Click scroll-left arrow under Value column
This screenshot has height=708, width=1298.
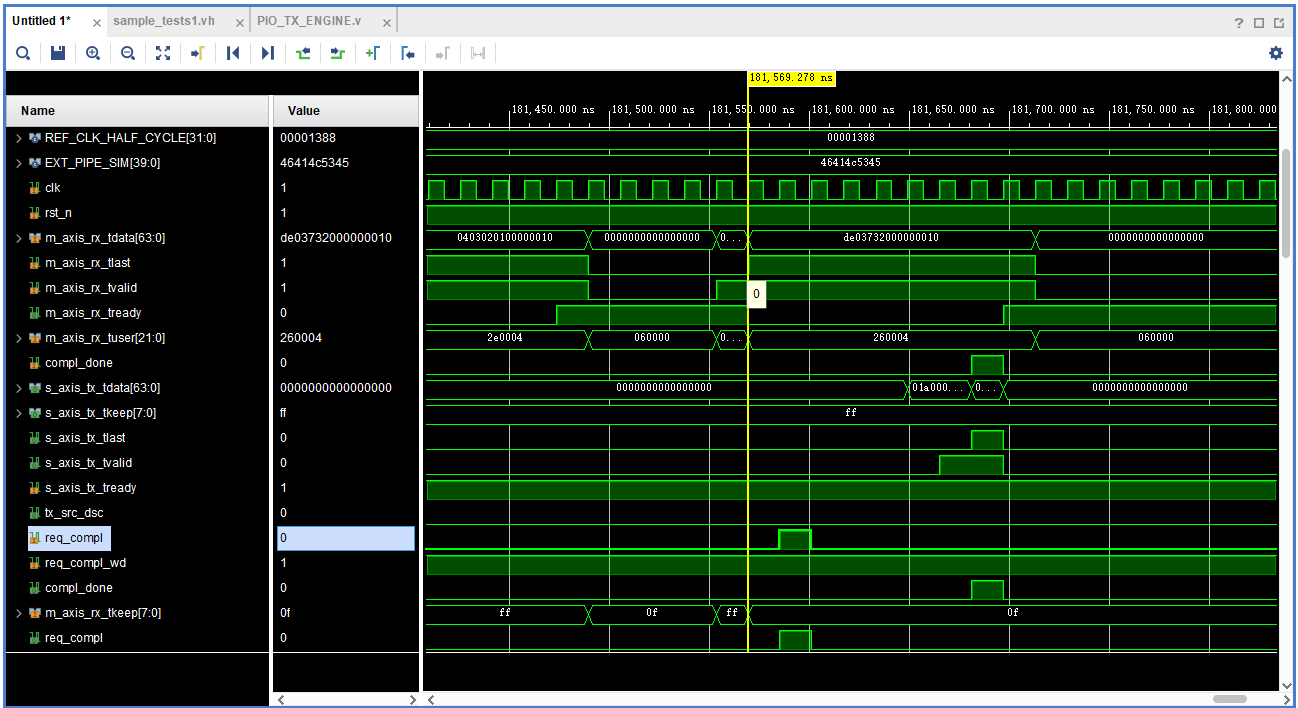281,699
